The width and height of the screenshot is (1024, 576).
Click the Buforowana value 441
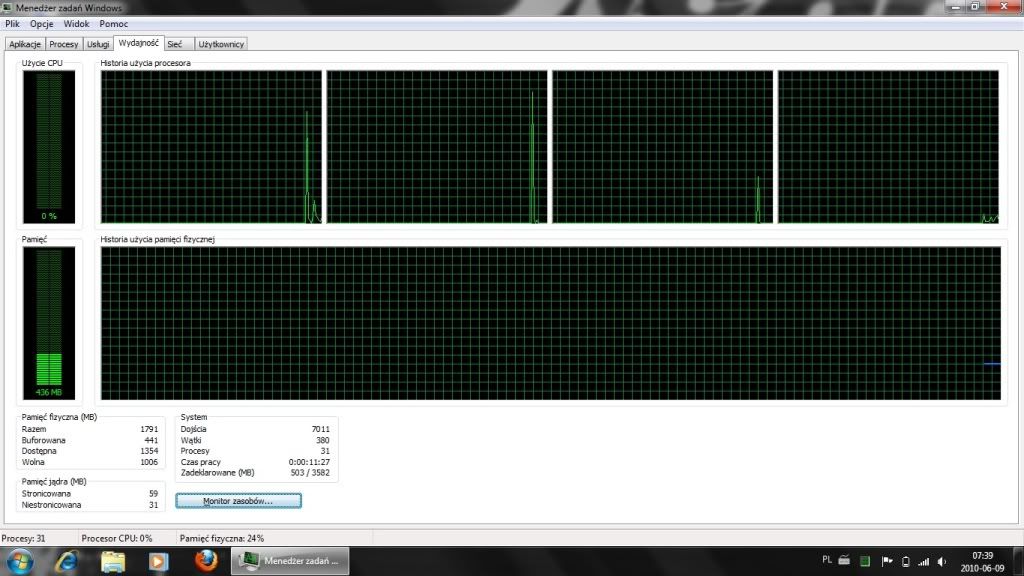click(x=151, y=440)
